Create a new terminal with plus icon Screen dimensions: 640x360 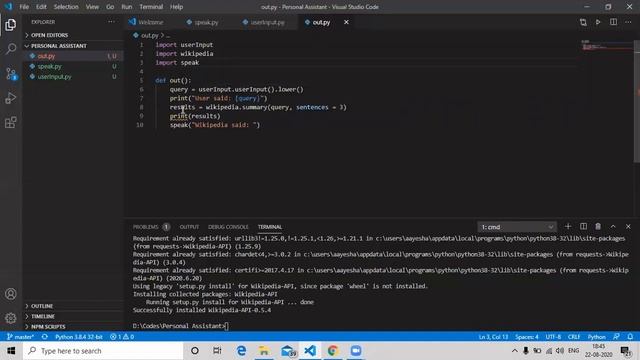pos(568,227)
